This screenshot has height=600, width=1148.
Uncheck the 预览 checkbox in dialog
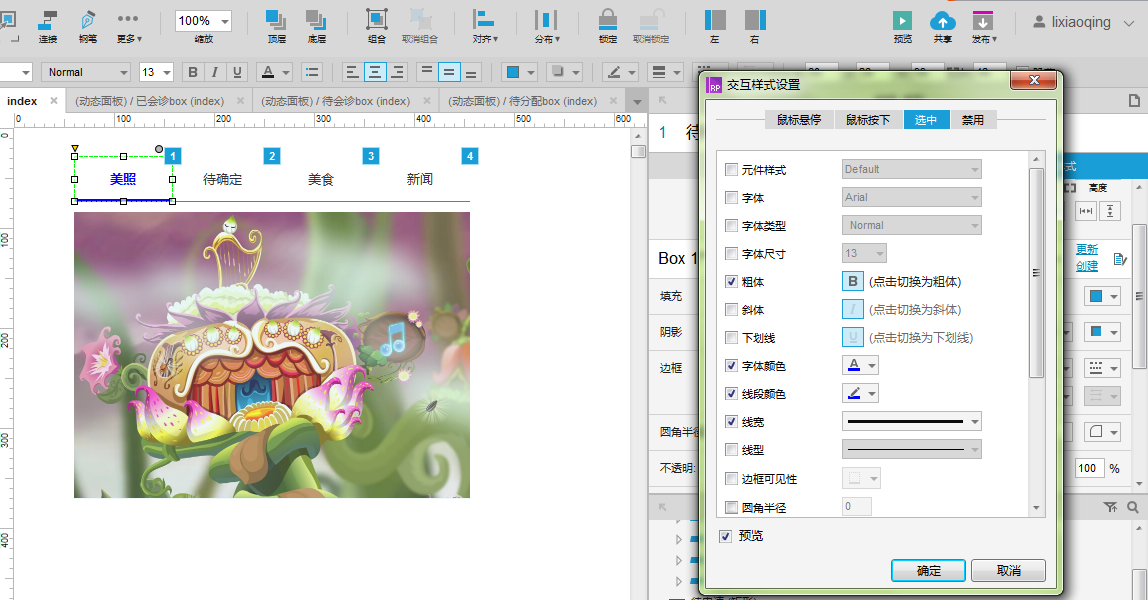(725, 536)
